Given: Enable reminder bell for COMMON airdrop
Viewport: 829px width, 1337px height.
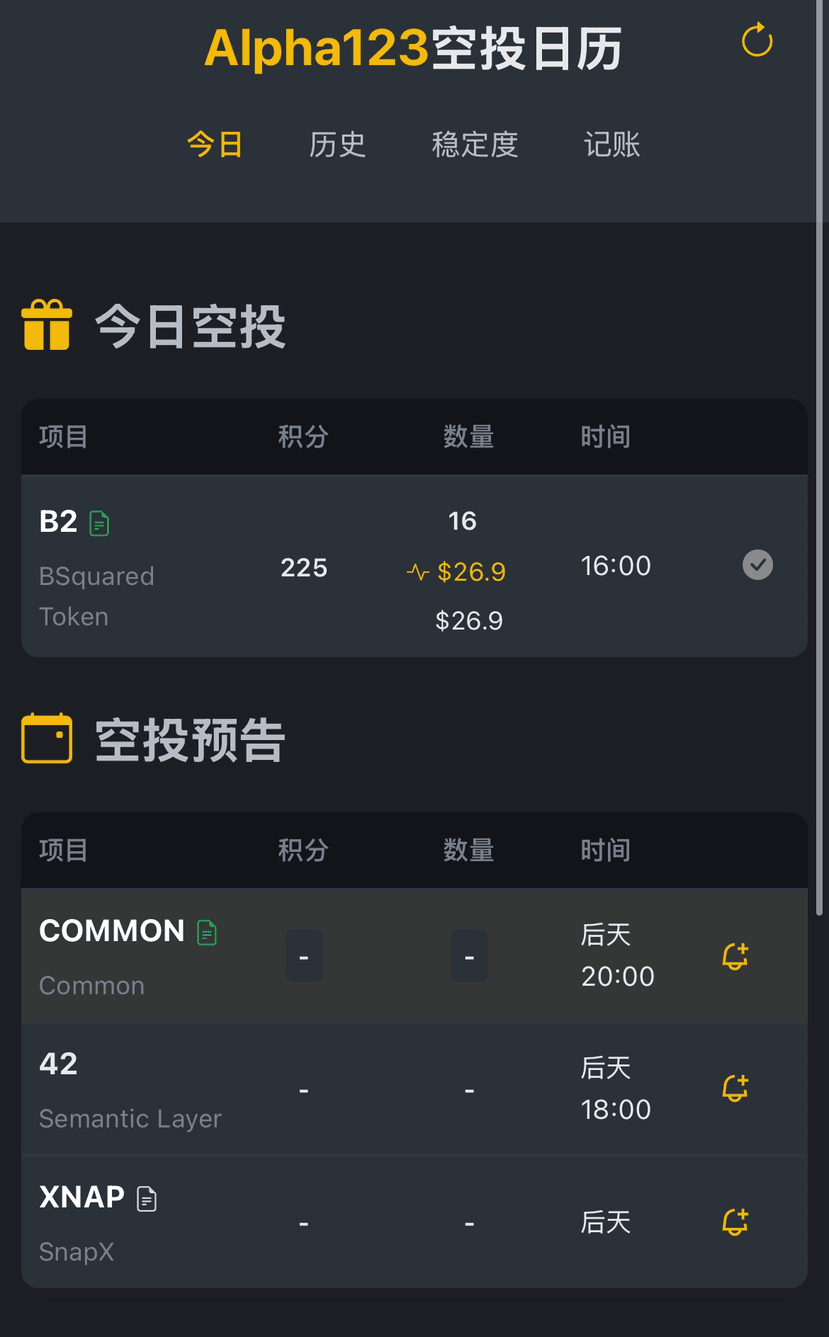Looking at the screenshot, I should [x=735, y=956].
